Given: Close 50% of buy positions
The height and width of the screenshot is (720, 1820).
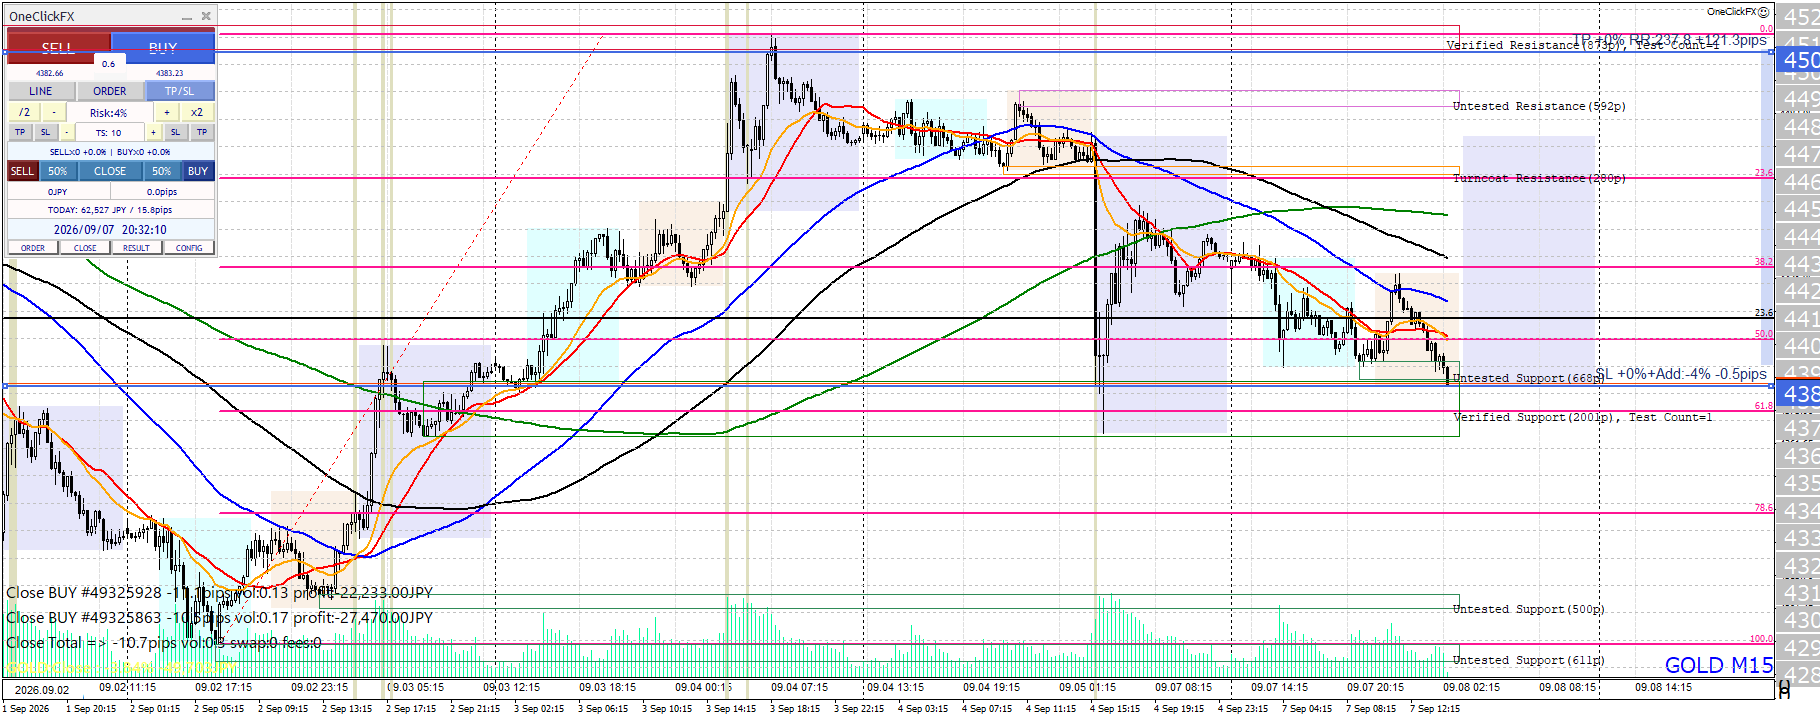Looking at the screenshot, I should (162, 171).
